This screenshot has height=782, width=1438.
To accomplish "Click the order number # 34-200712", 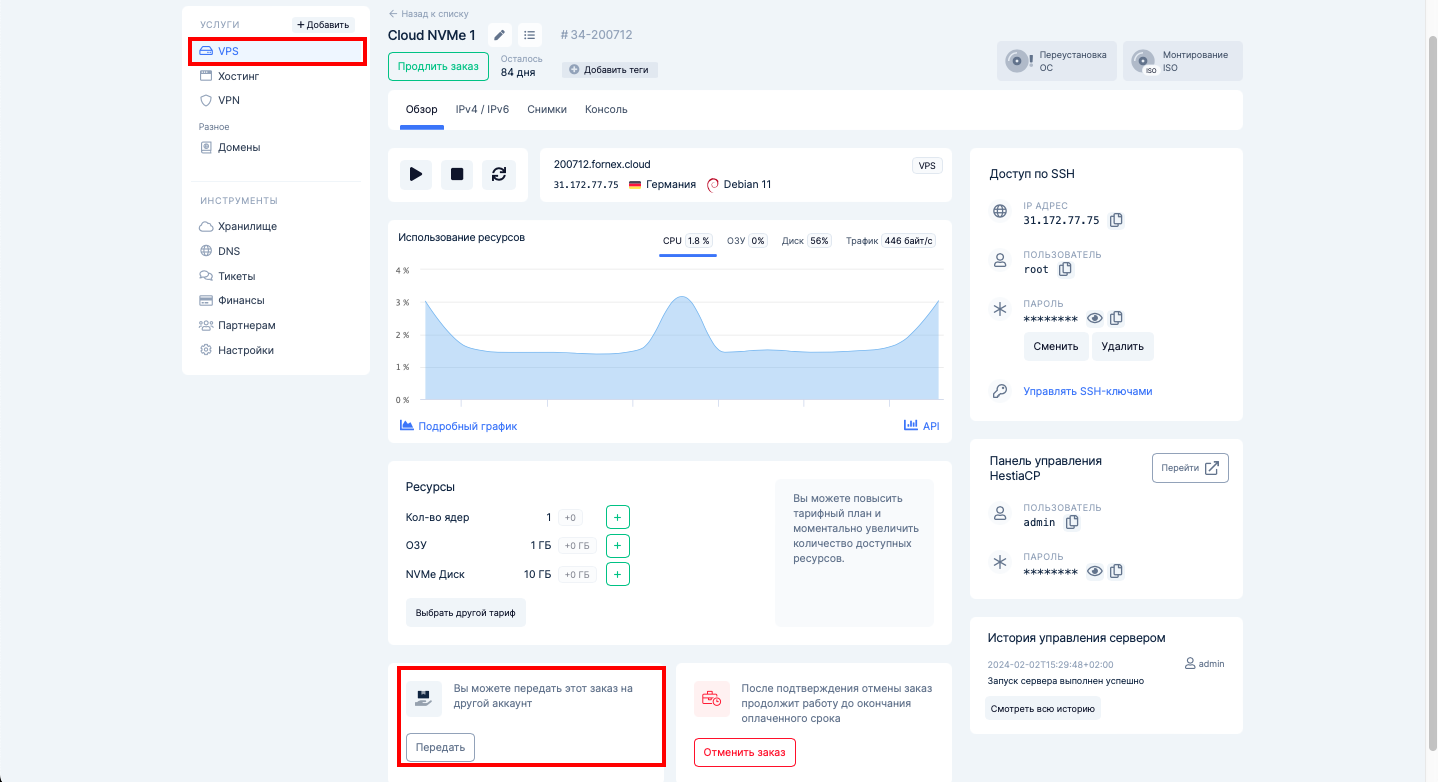I will [596, 35].
